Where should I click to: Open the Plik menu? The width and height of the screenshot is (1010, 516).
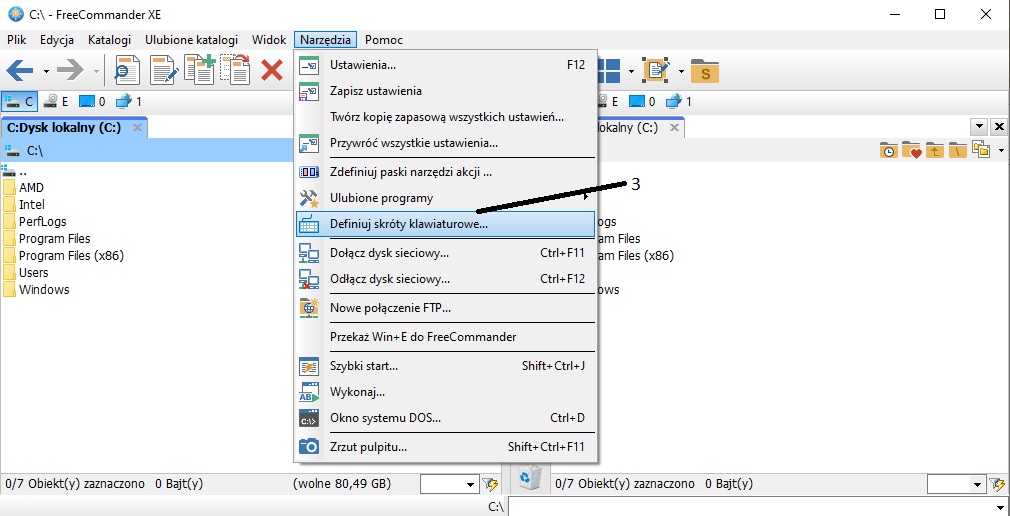tap(17, 40)
